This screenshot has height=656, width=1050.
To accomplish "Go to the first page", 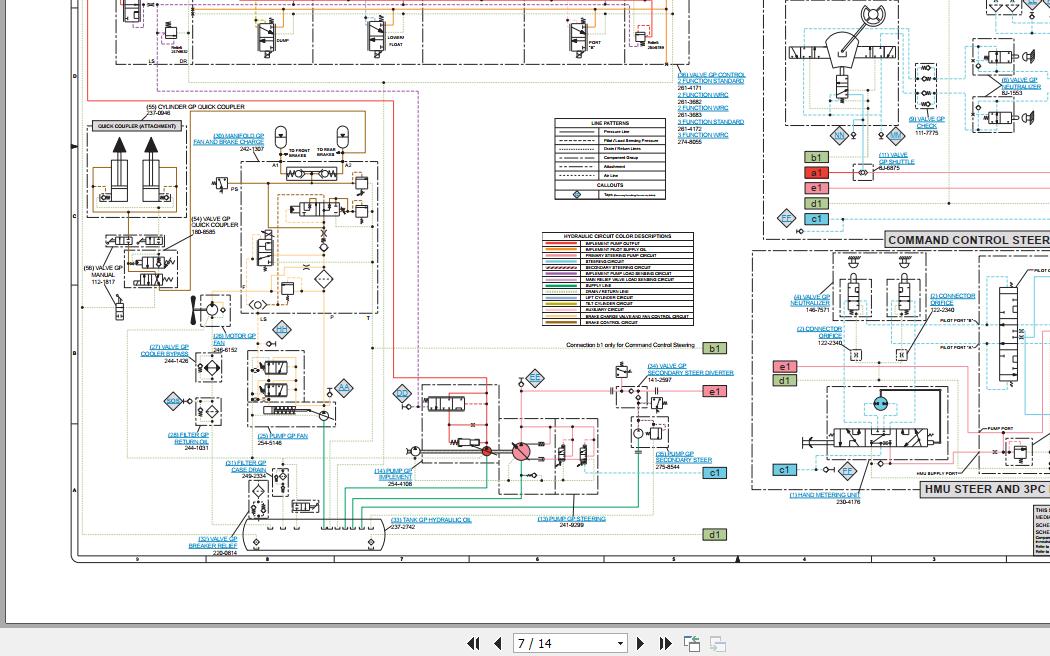I will [x=473, y=644].
